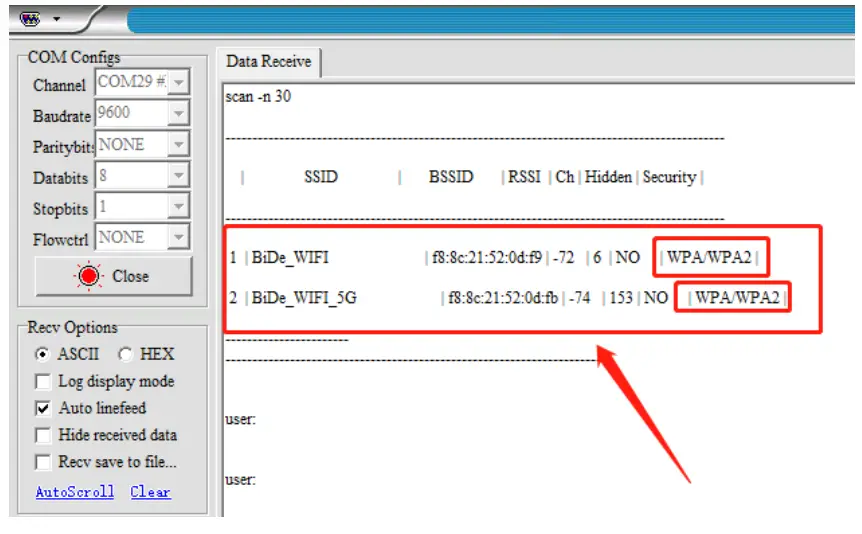Click the Ch column header text

[565, 177]
